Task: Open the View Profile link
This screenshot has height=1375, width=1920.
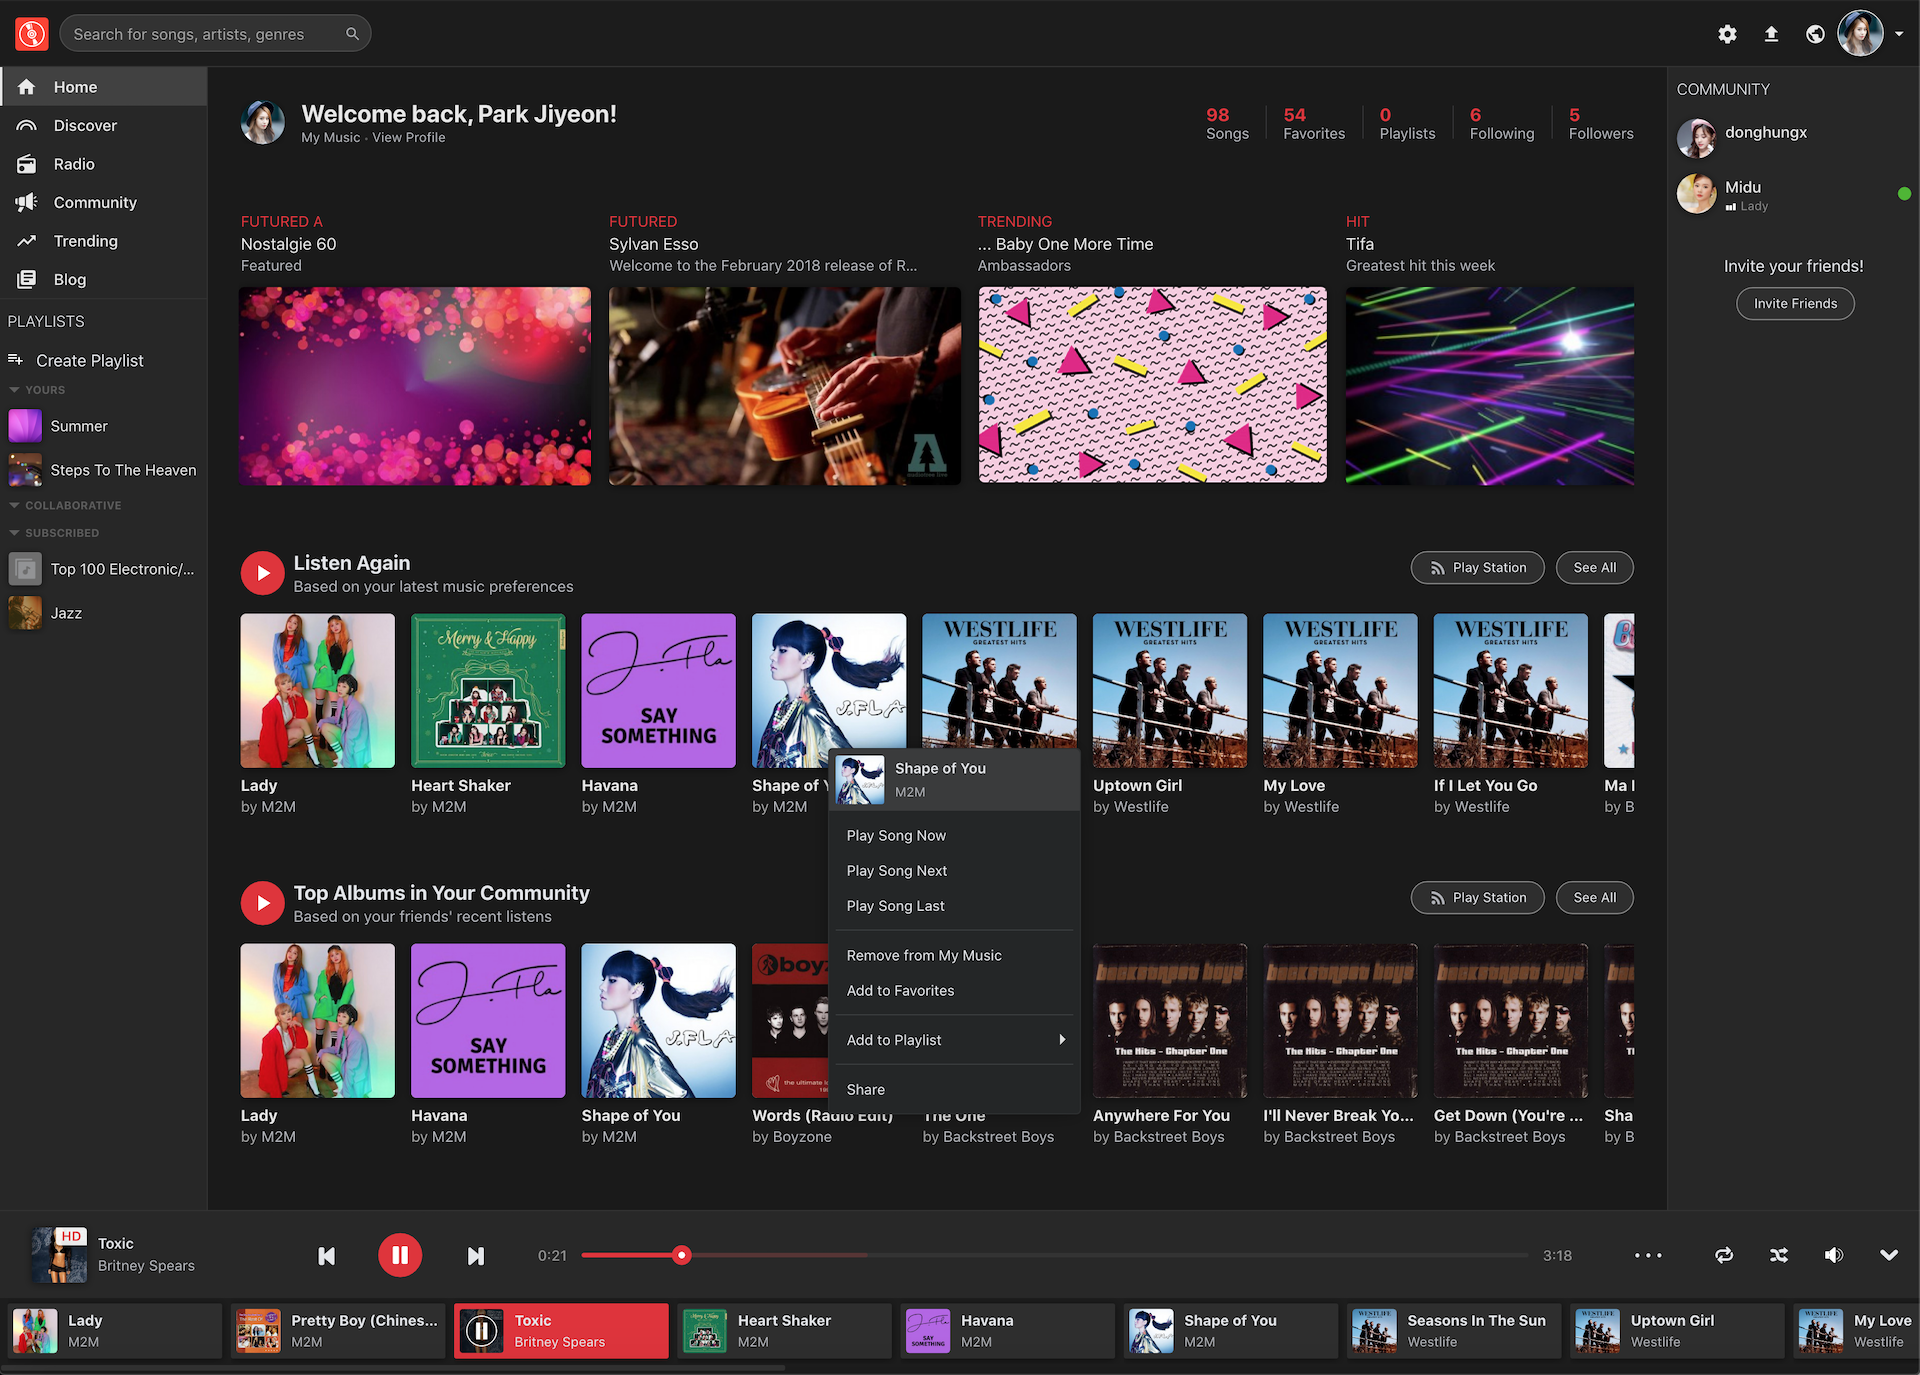Action: pos(409,138)
